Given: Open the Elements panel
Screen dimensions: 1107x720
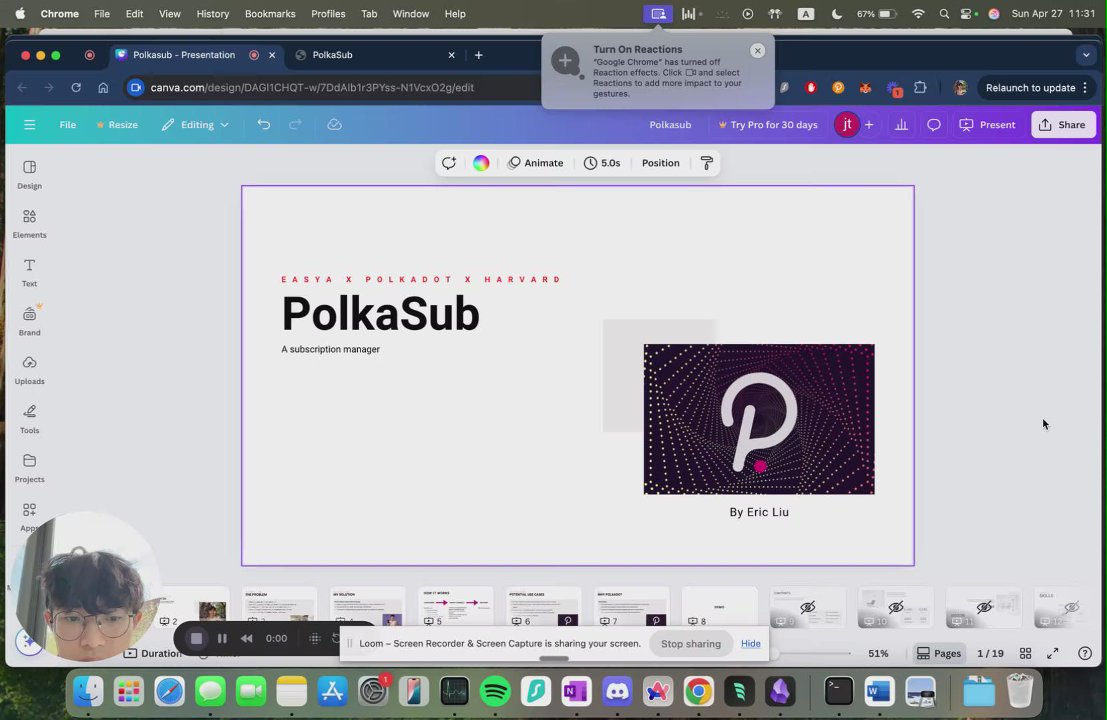Looking at the screenshot, I should (x=29, y=224).
